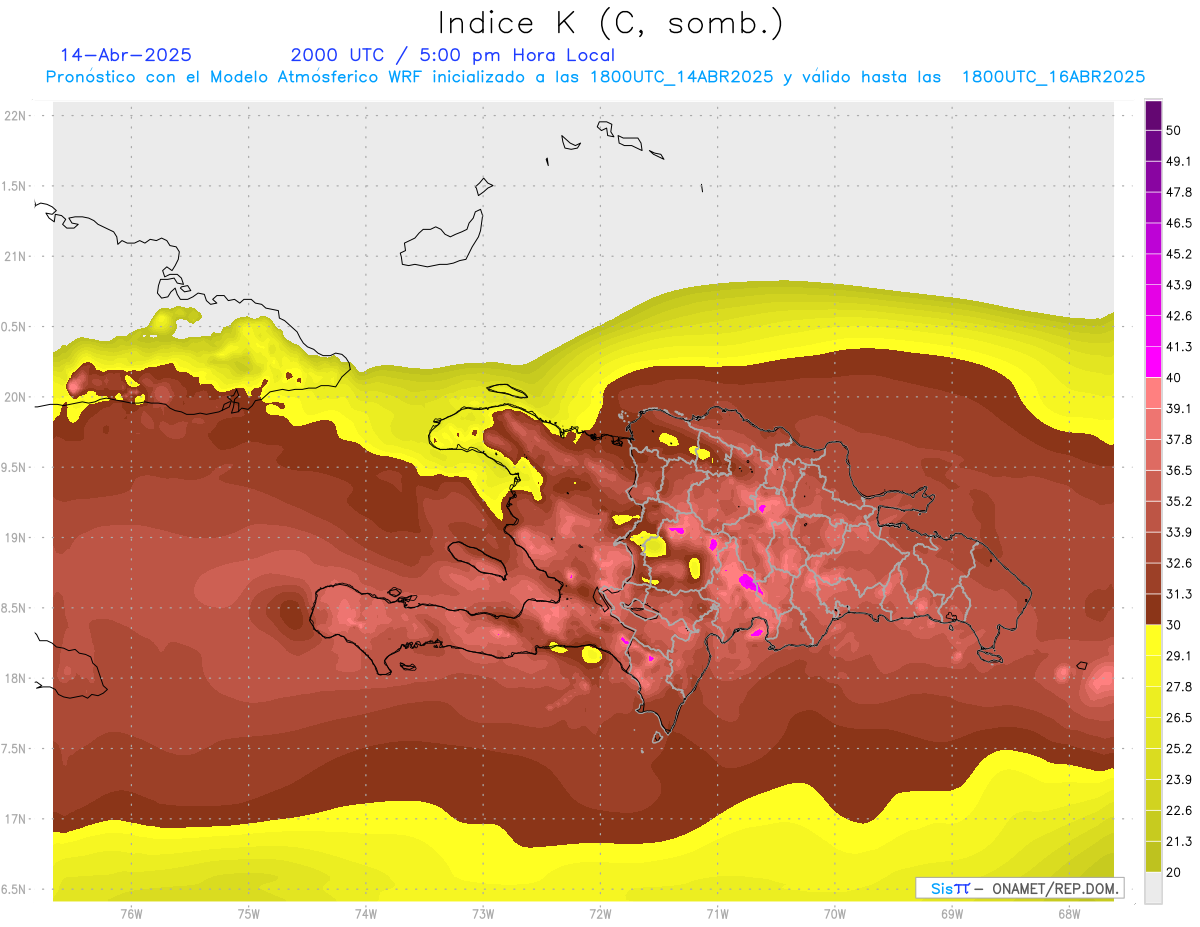This screenshot has height=927, width=1200.
Task: Click the colorbar value "45.2"
Action: pos(1178,254)
